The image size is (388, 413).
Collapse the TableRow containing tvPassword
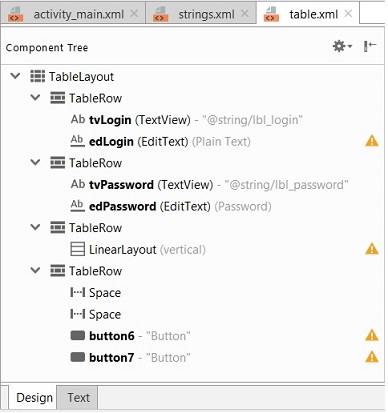click(35, 162)
